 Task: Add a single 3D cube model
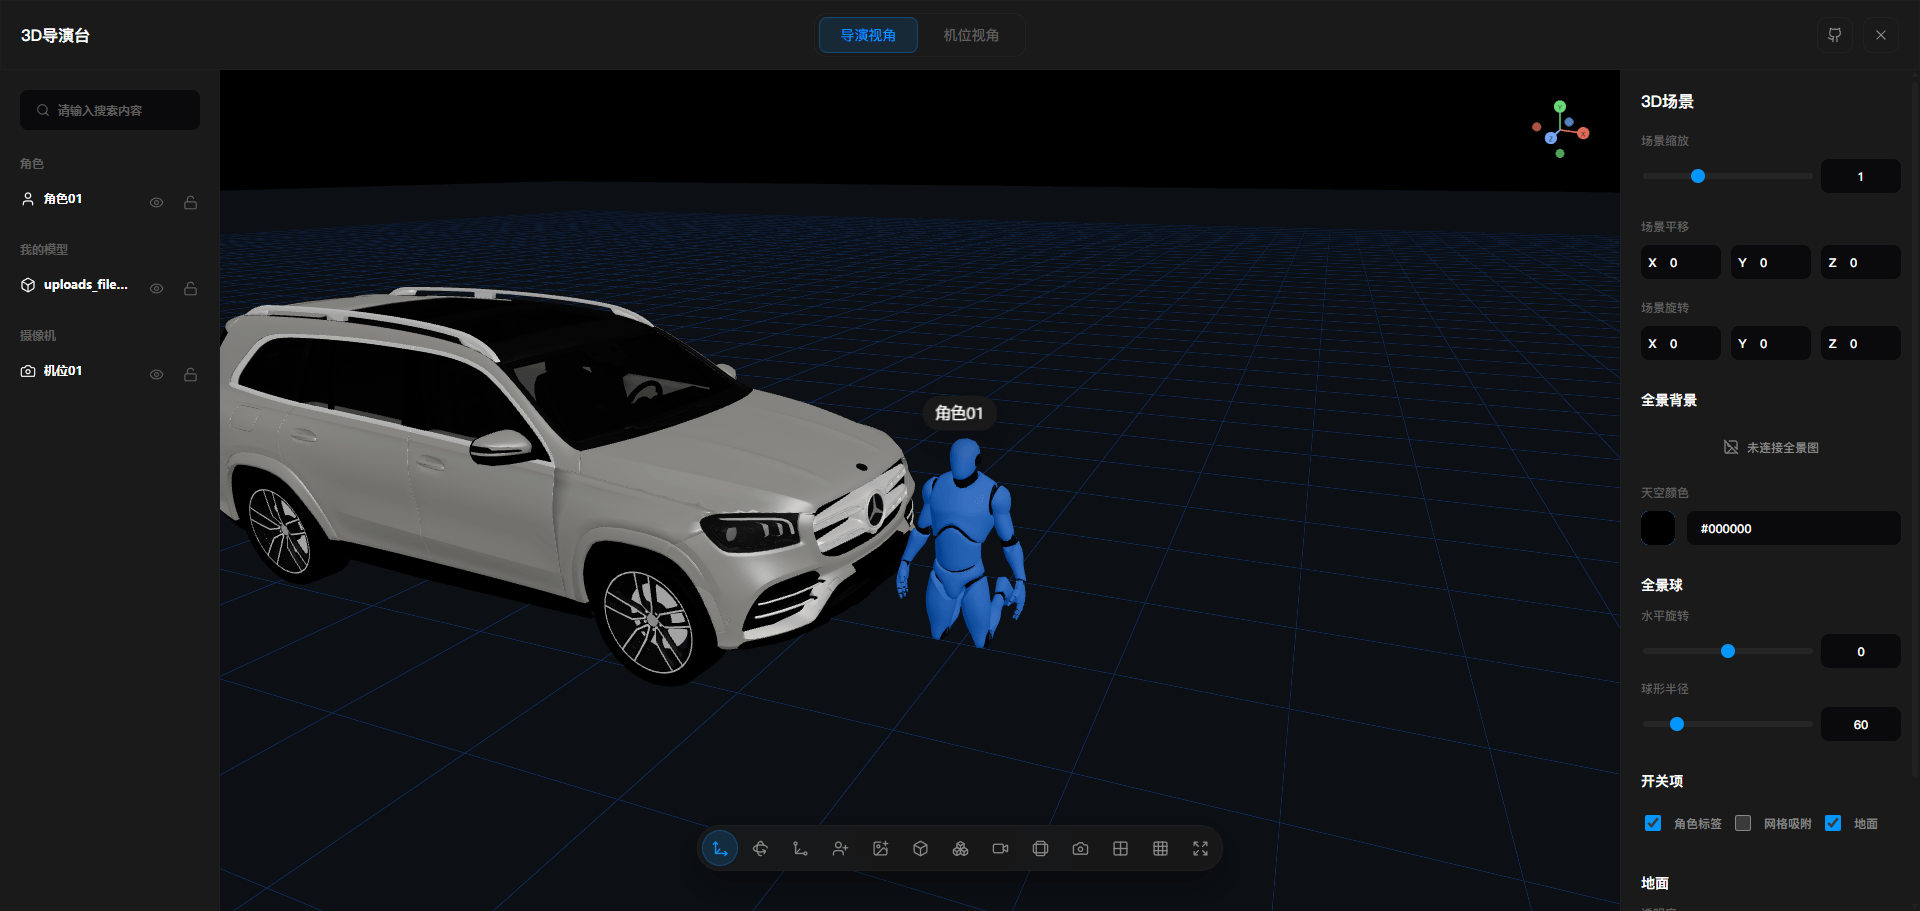click(920, 848)
